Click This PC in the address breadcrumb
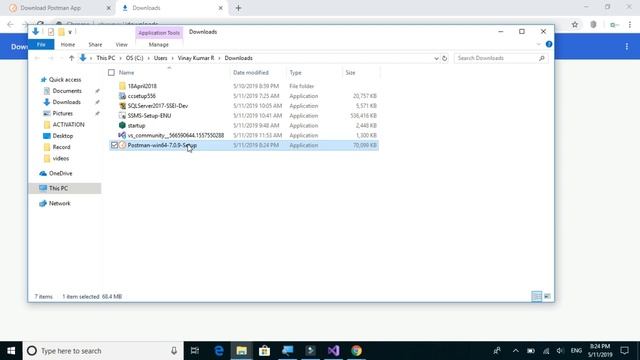This screenshot has height=360, width=640. click(x=106, y=58)
